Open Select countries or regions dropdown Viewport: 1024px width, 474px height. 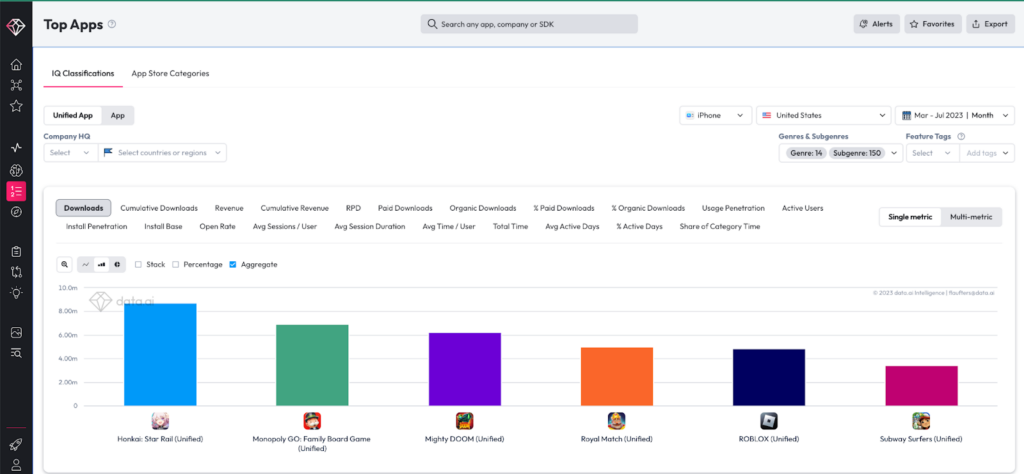click(162, 153)
